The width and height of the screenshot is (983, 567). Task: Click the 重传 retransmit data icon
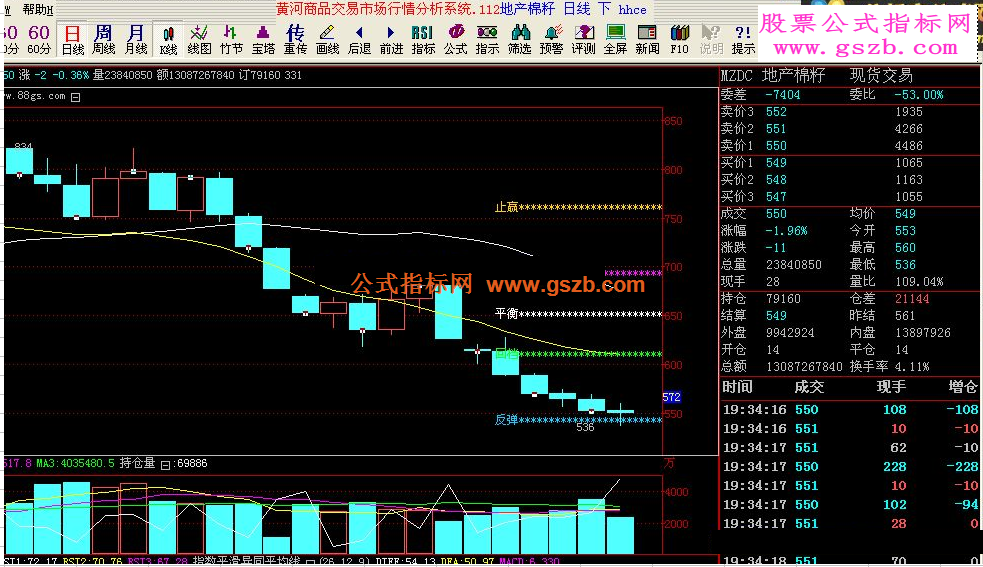[295, 39]
